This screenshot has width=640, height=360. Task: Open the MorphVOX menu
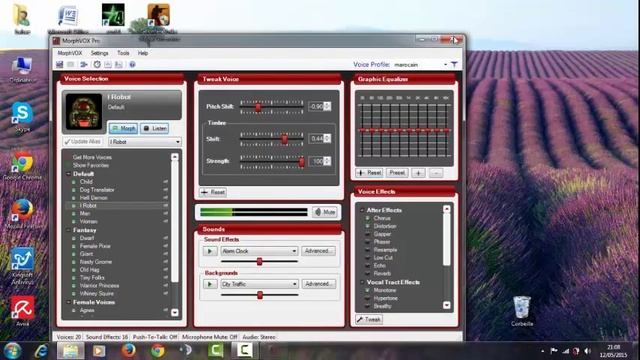point(70,53)
